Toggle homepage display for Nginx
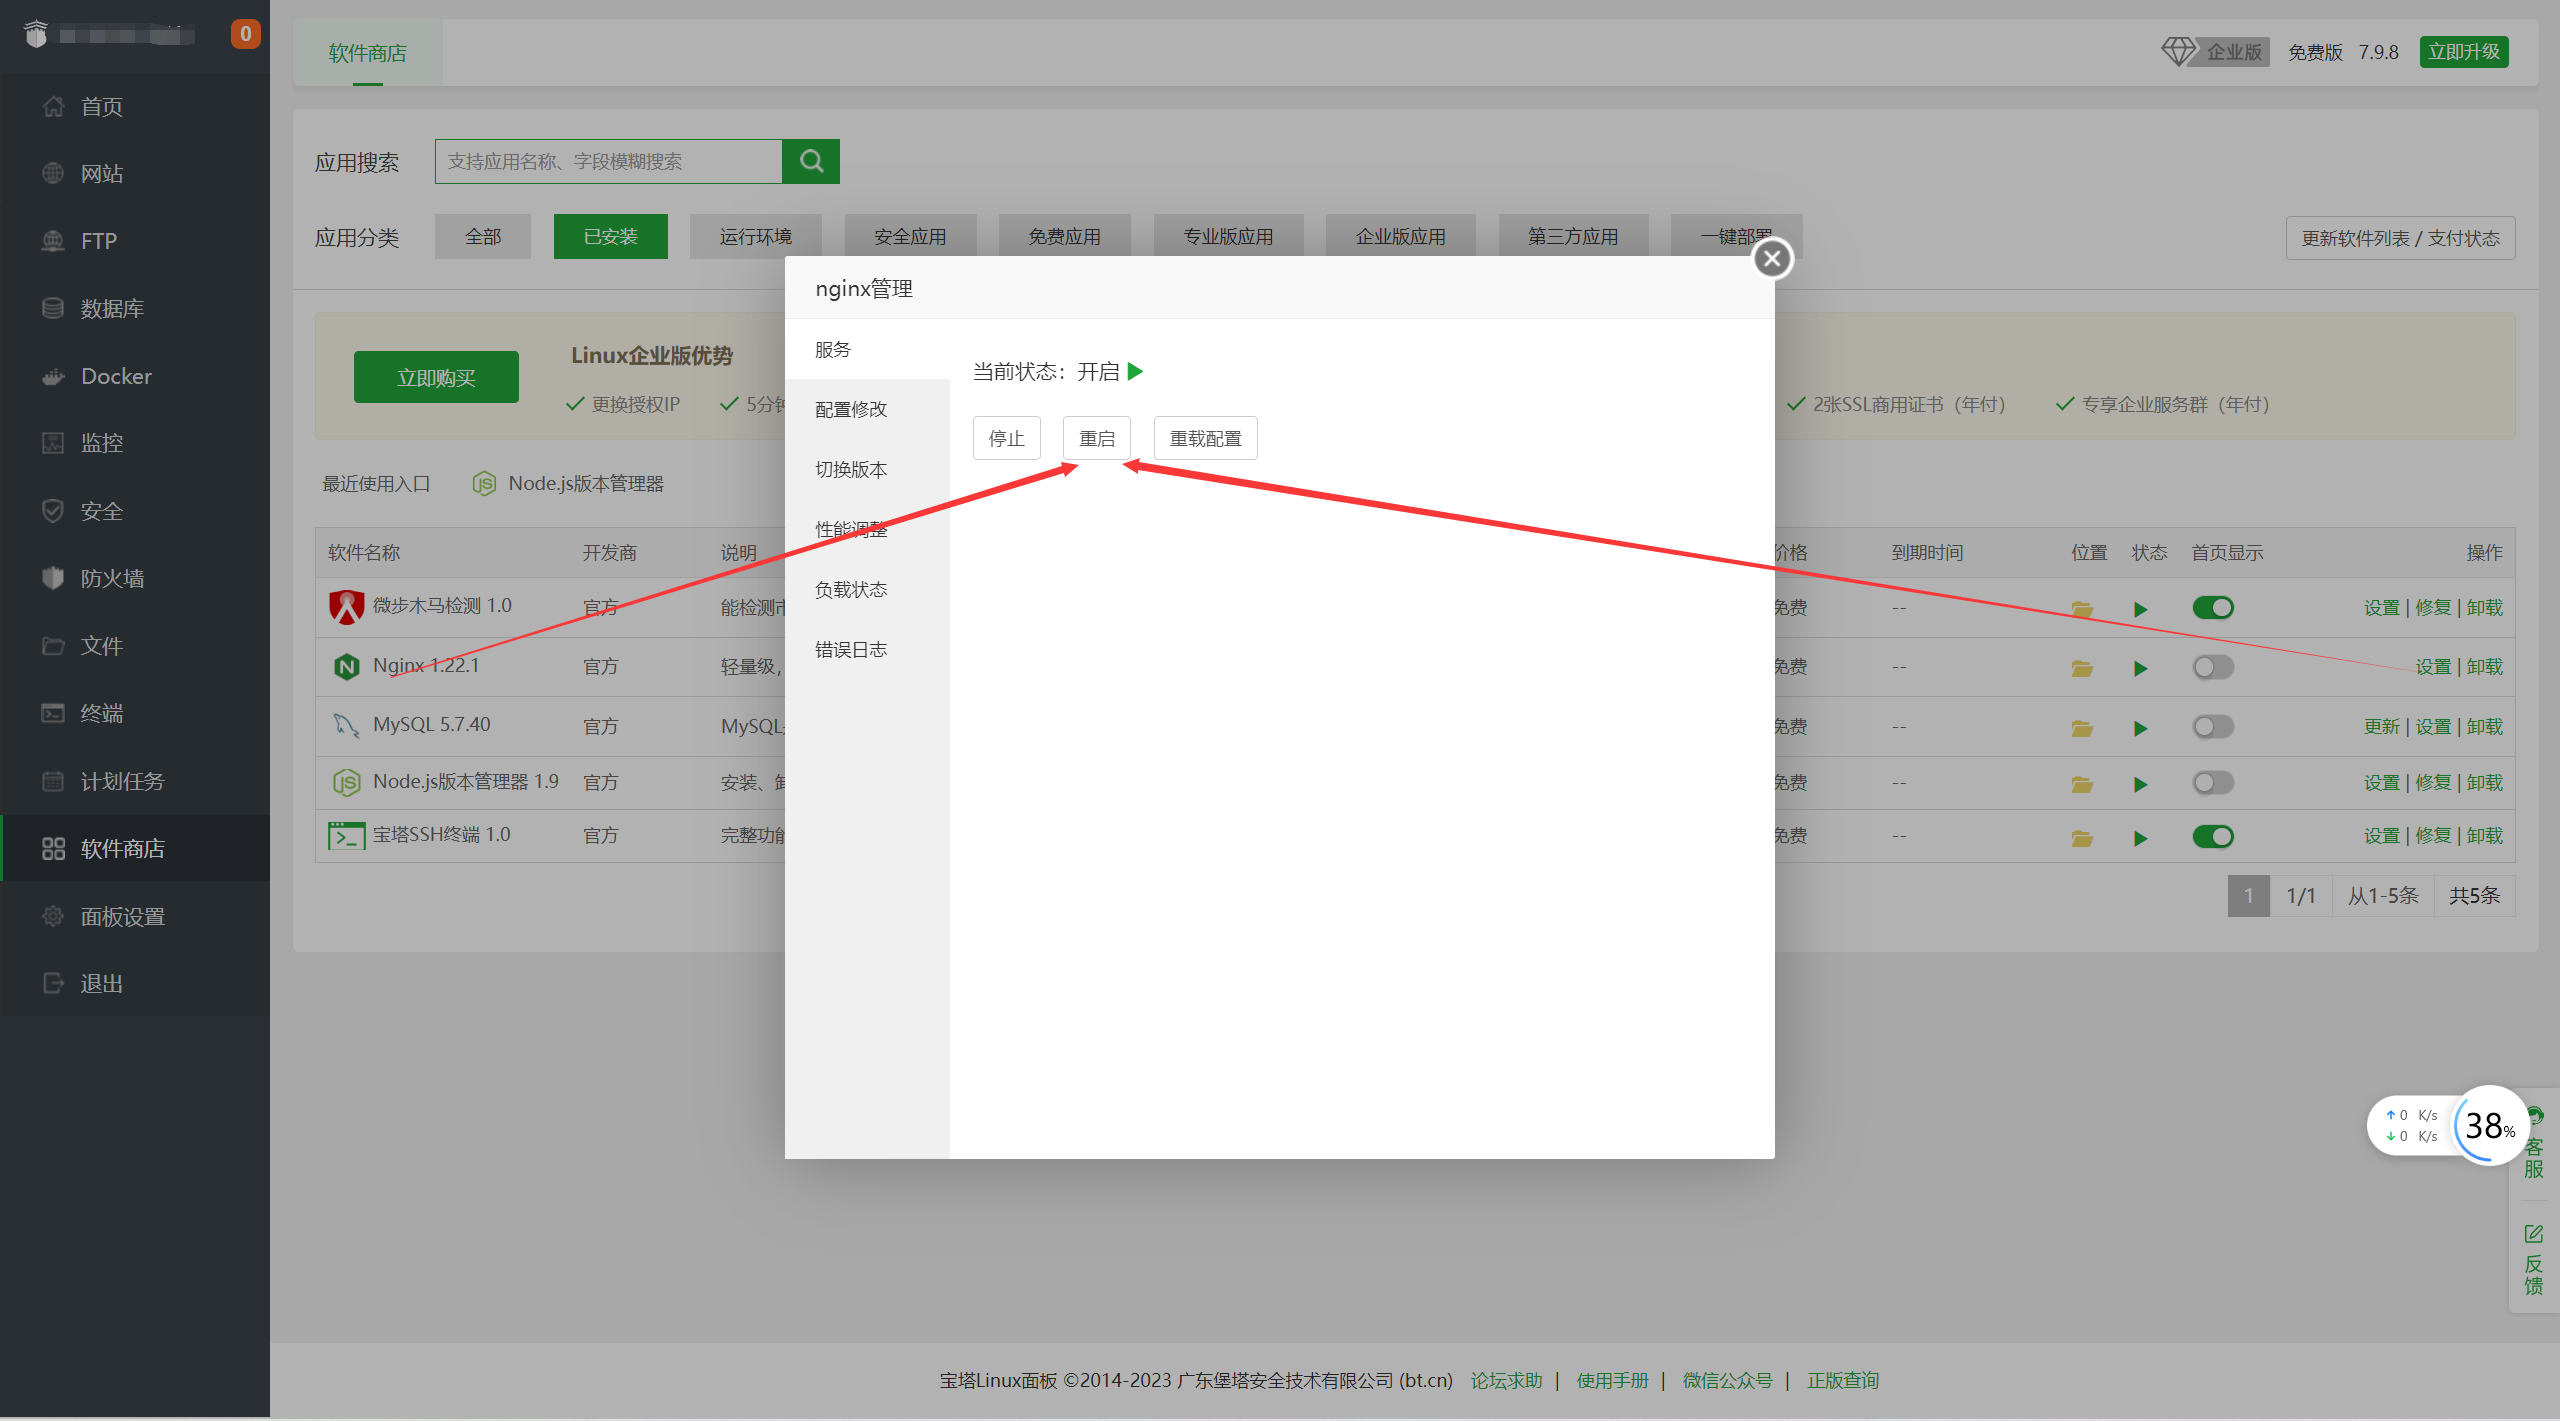Image resolution: width=2560 pixels, height=1421 pixels. tap(2212, 667)
